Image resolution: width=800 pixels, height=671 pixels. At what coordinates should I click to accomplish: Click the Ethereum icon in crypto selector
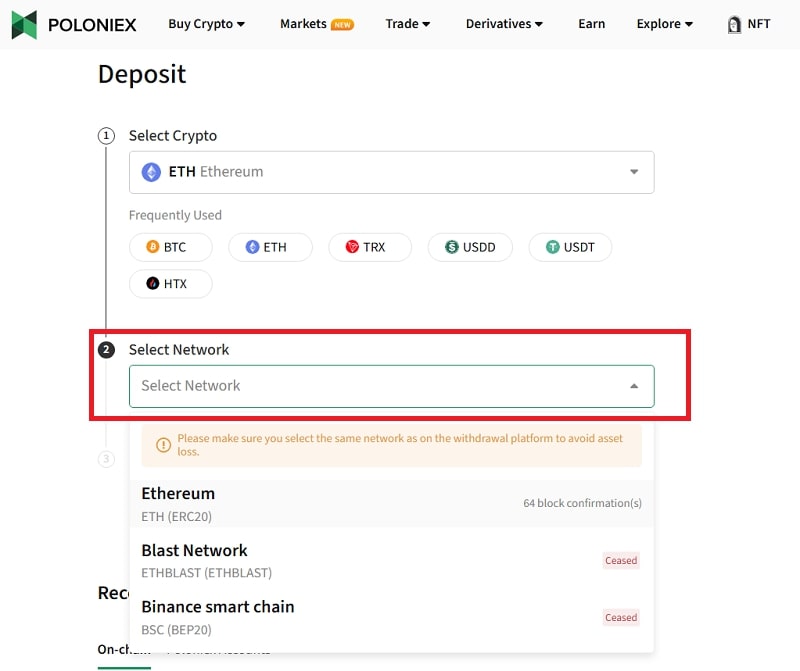tap(151, 172)
